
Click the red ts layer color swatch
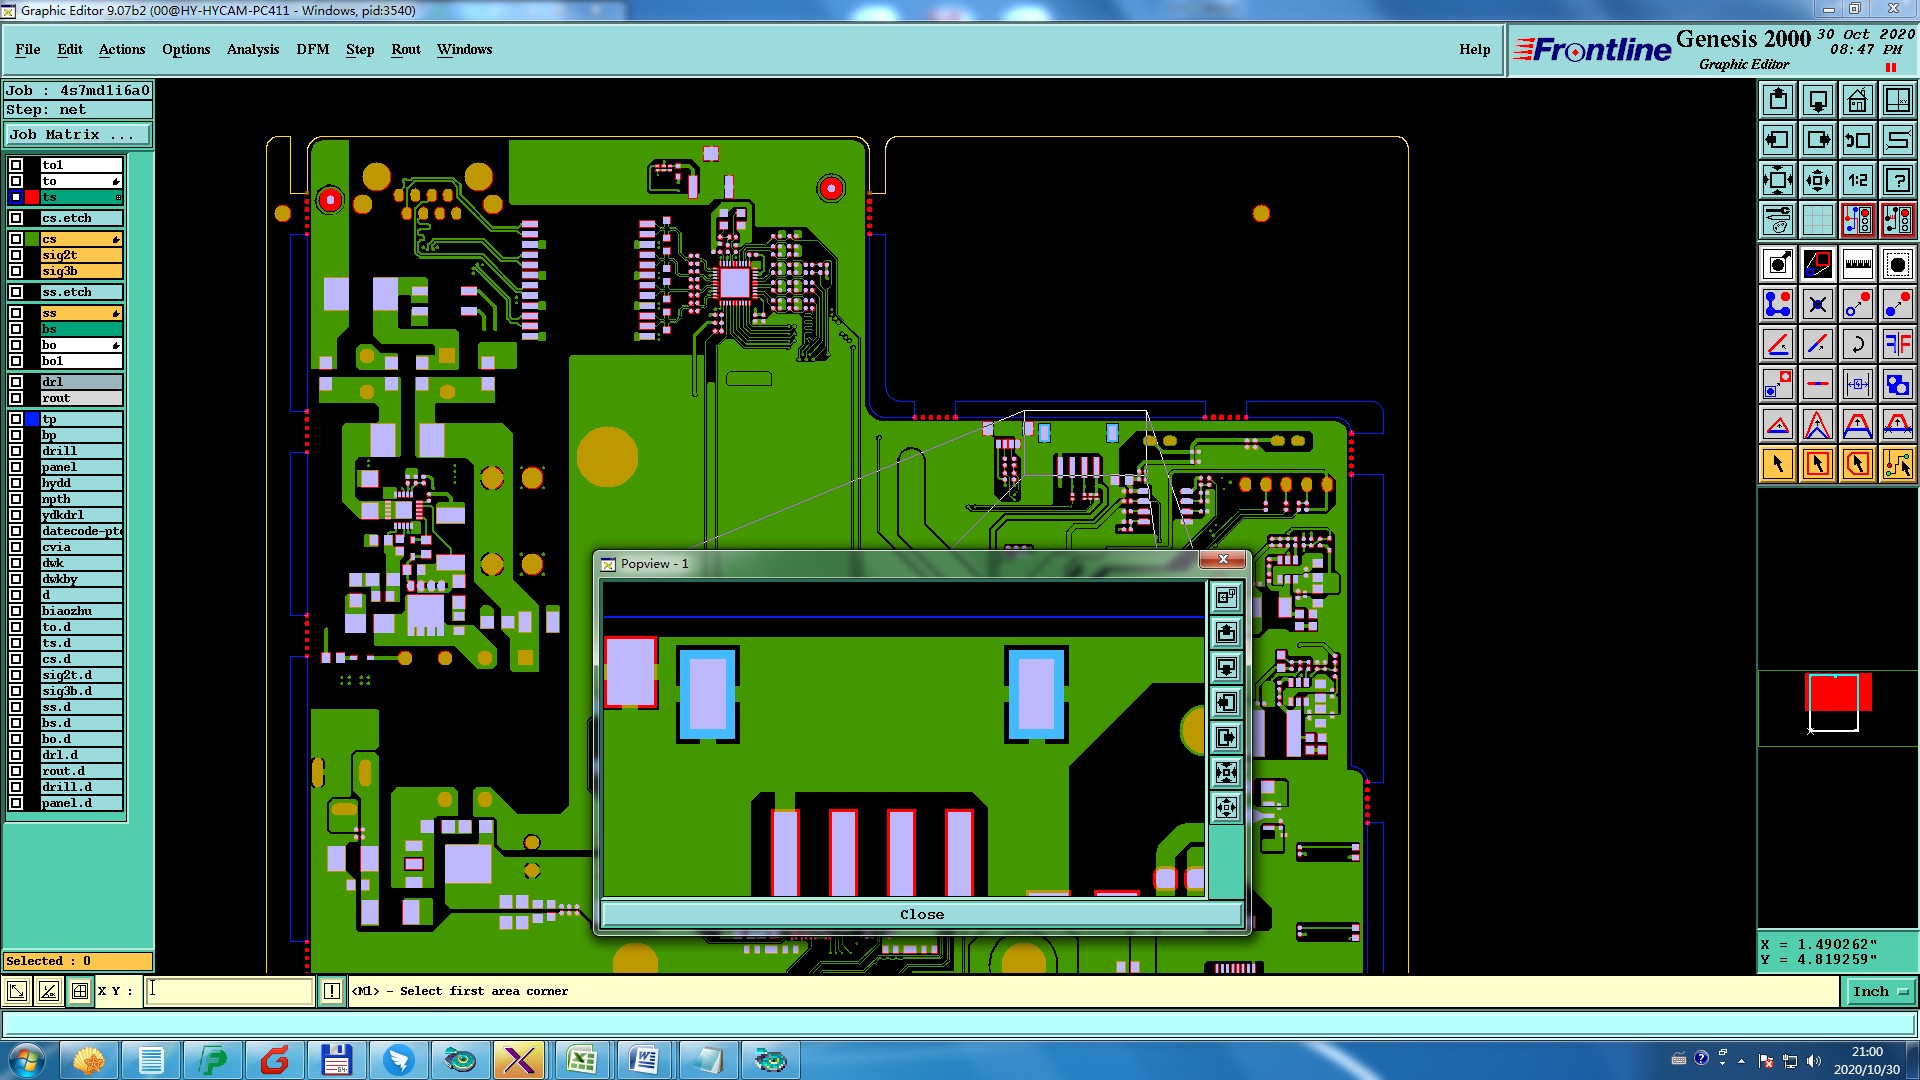[x=32, y=197]
